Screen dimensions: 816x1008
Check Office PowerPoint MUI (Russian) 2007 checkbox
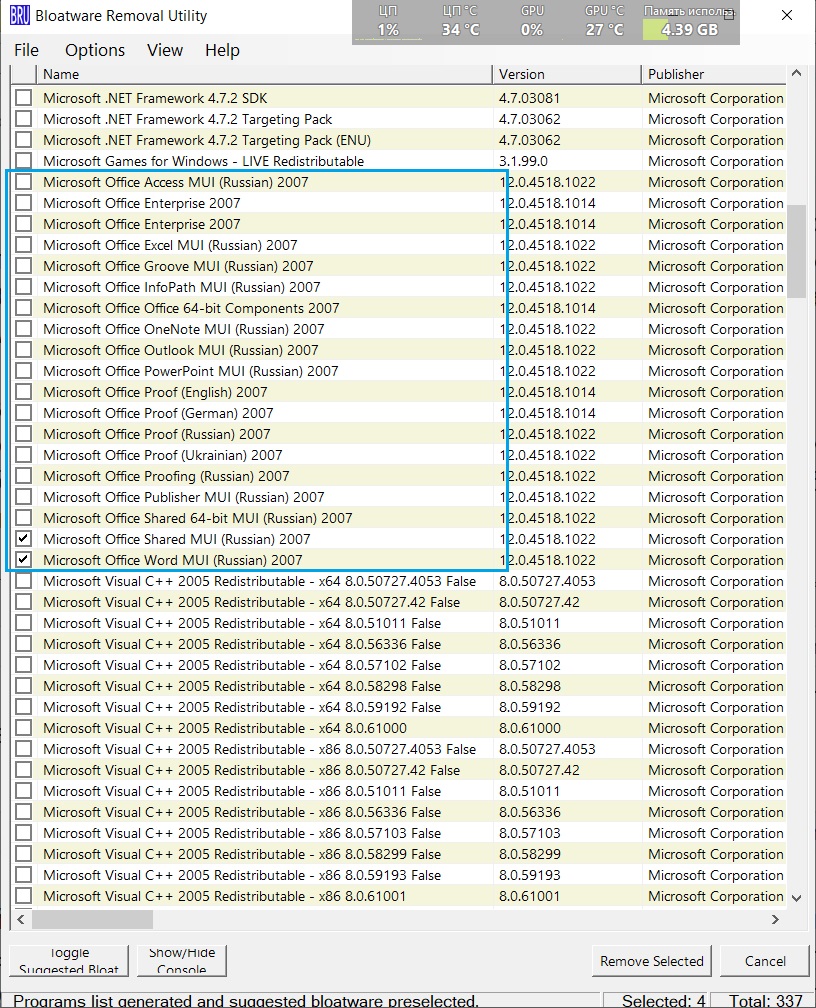24,371
